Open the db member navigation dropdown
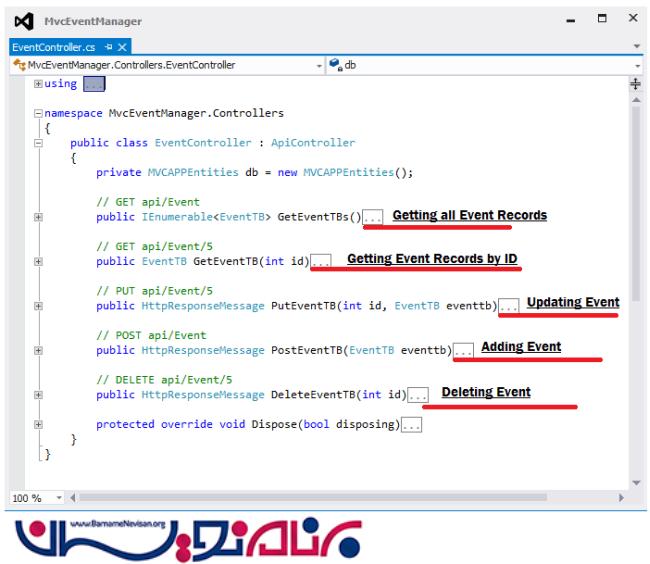650x564 pixels. (x=636, y=65)
